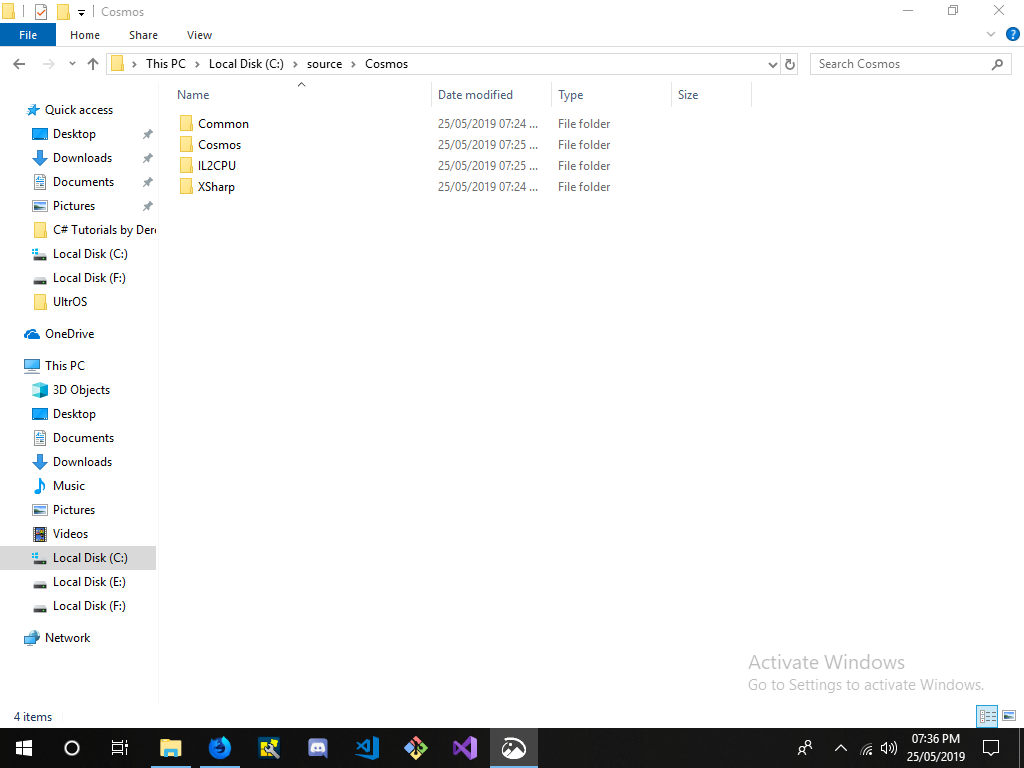Open the Home ribbon tab
This screenshot has height=768, width=1024.
(85, 34)
